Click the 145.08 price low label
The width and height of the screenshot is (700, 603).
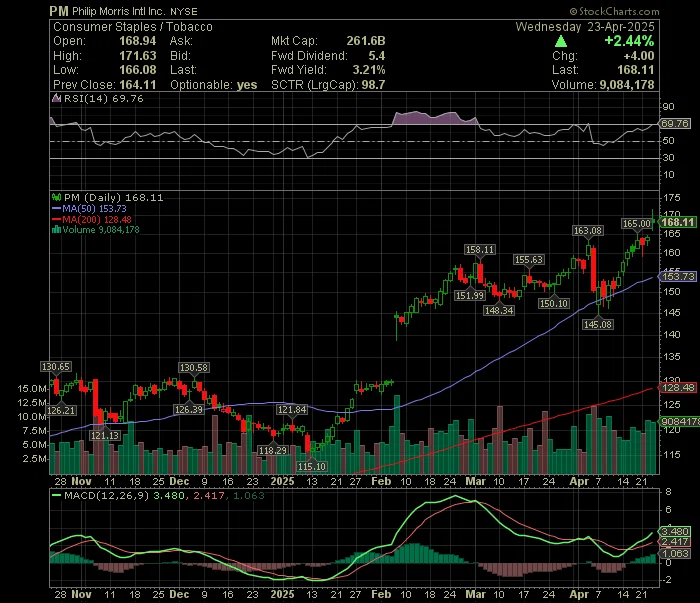pos(598,324)
